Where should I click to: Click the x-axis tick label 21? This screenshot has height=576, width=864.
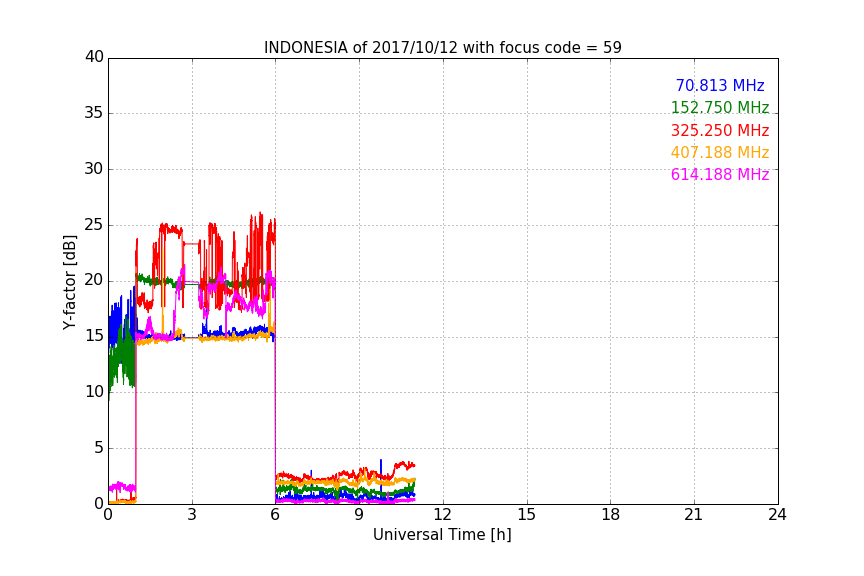pyautogui.click(x=694, y=515)
